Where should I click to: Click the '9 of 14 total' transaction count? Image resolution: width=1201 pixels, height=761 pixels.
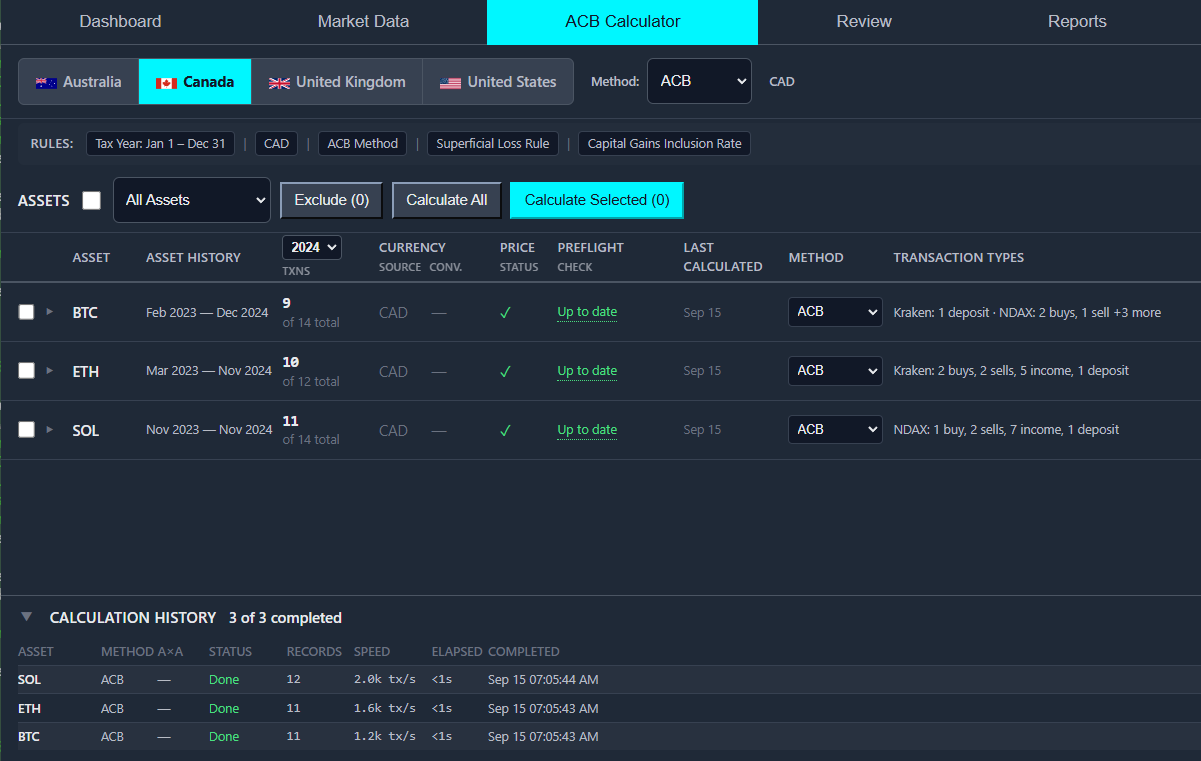(311, 312)
